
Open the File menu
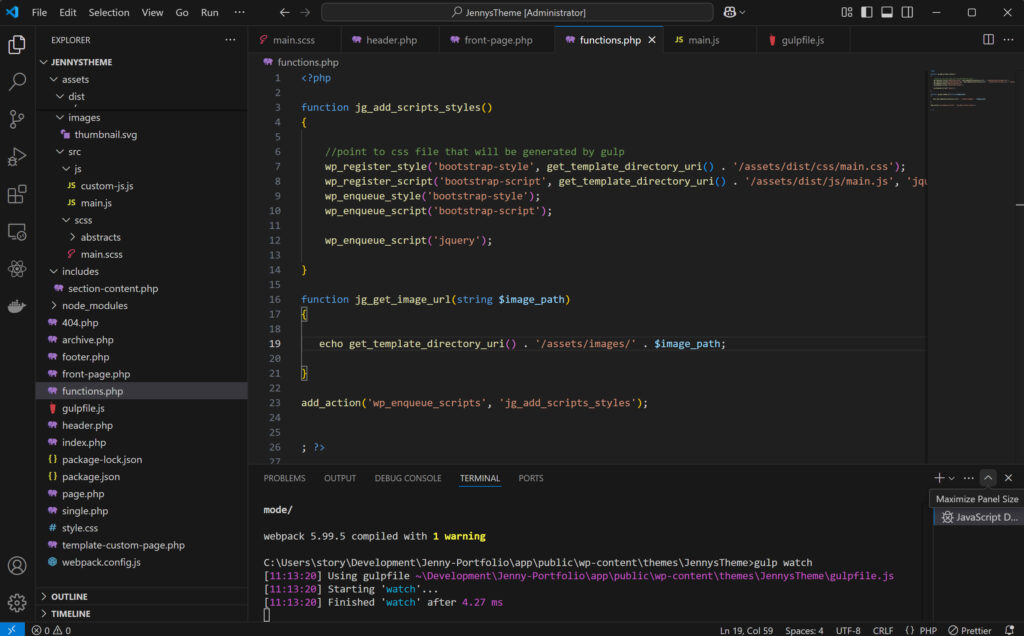(x=39, y=12)
